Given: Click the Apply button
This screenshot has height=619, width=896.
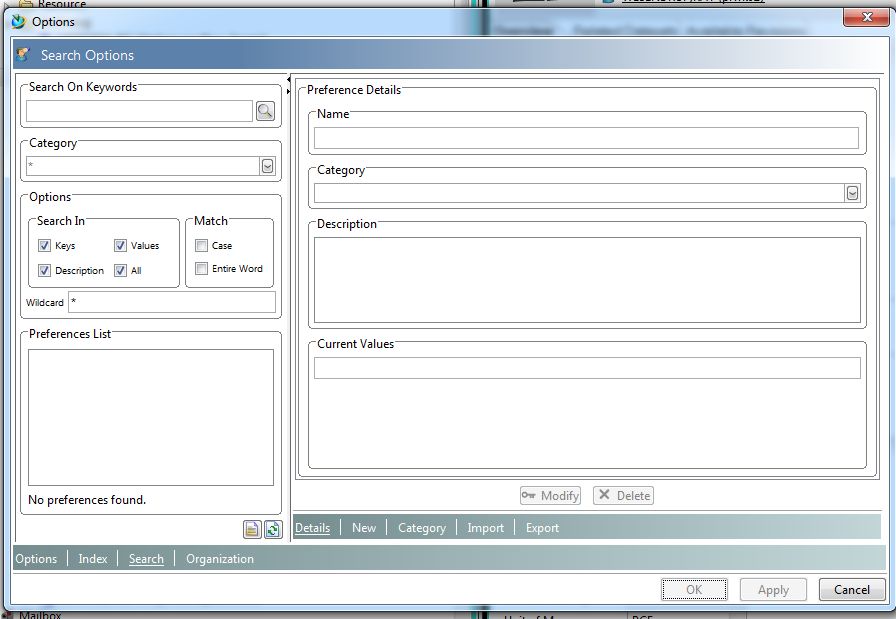Looking at the screenshot, I should [773, 589].
